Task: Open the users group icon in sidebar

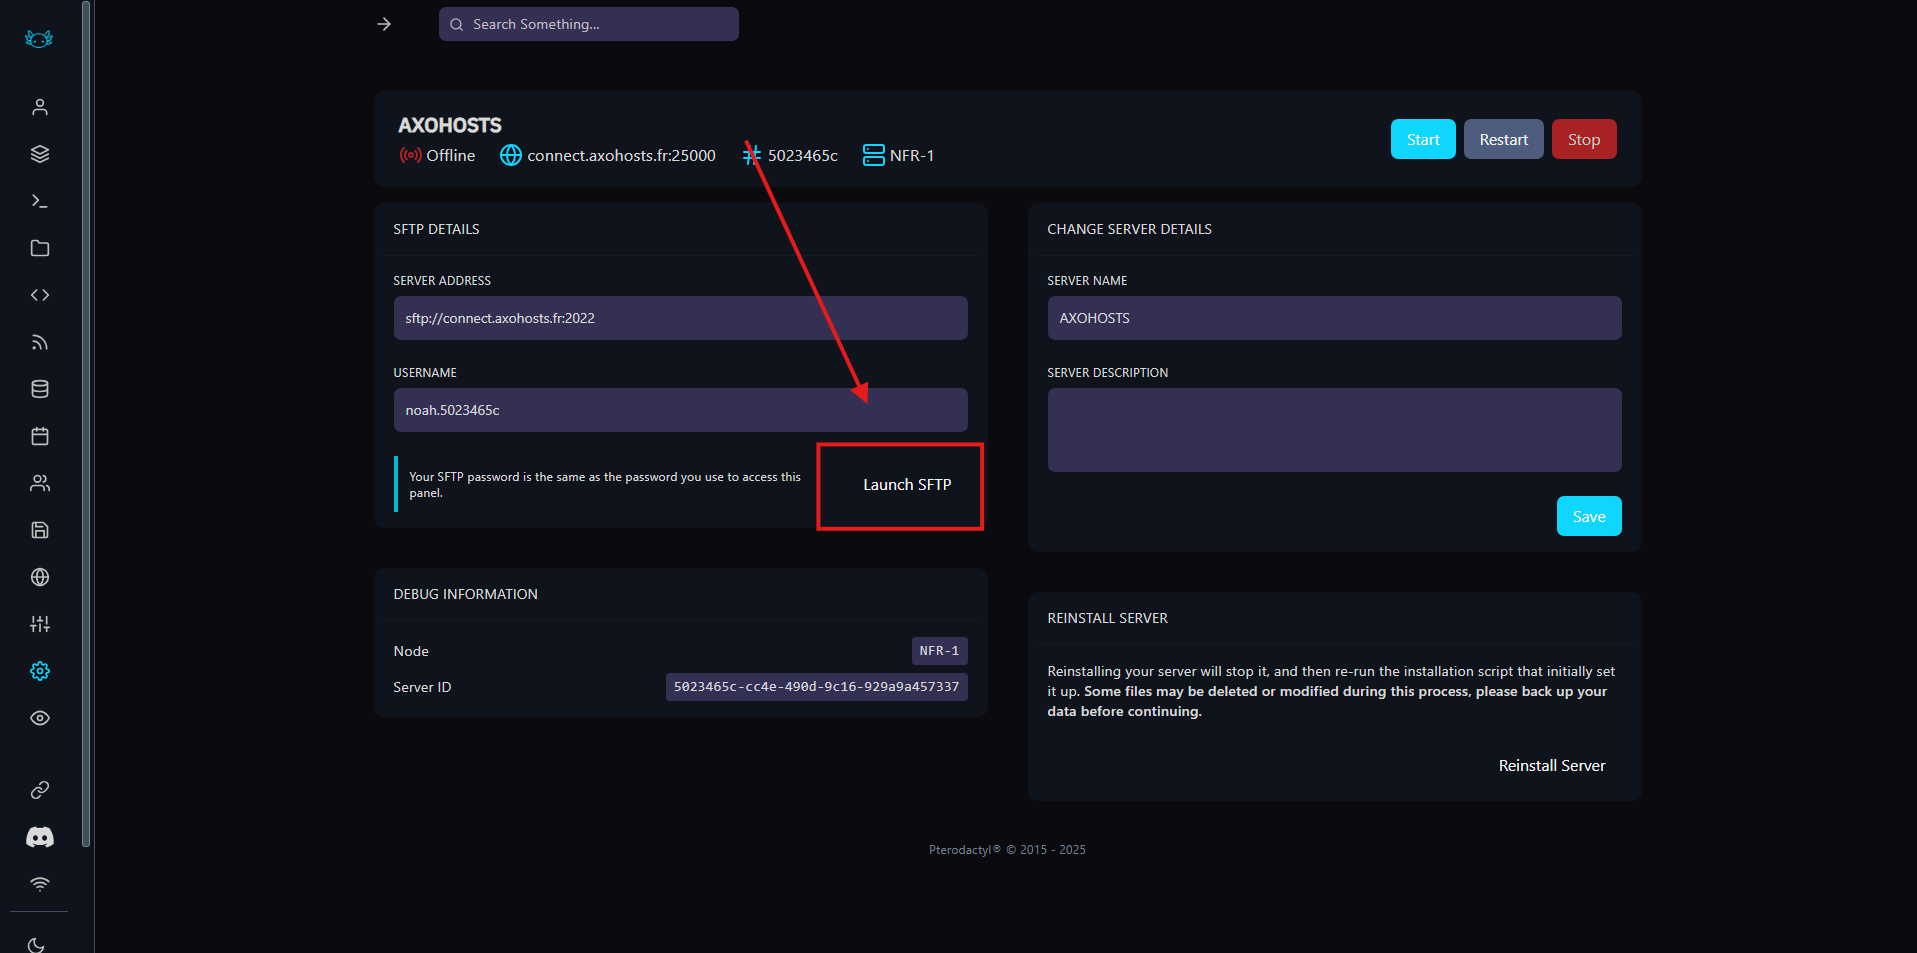Action: coord(40,483)
